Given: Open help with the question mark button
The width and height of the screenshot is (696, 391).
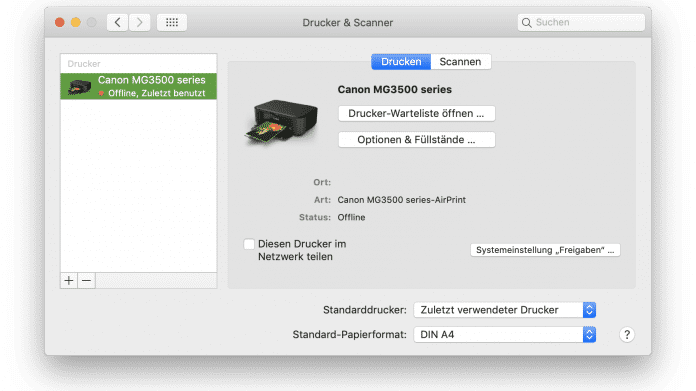Looking at the screenshot, I should point(627,335).
